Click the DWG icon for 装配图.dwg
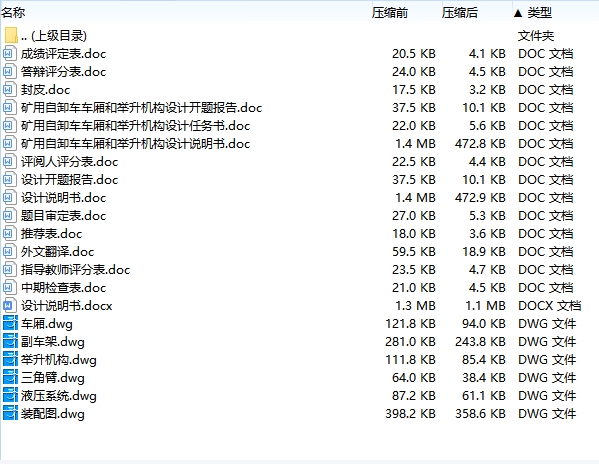599x464 pixels. tap(10, 413)
